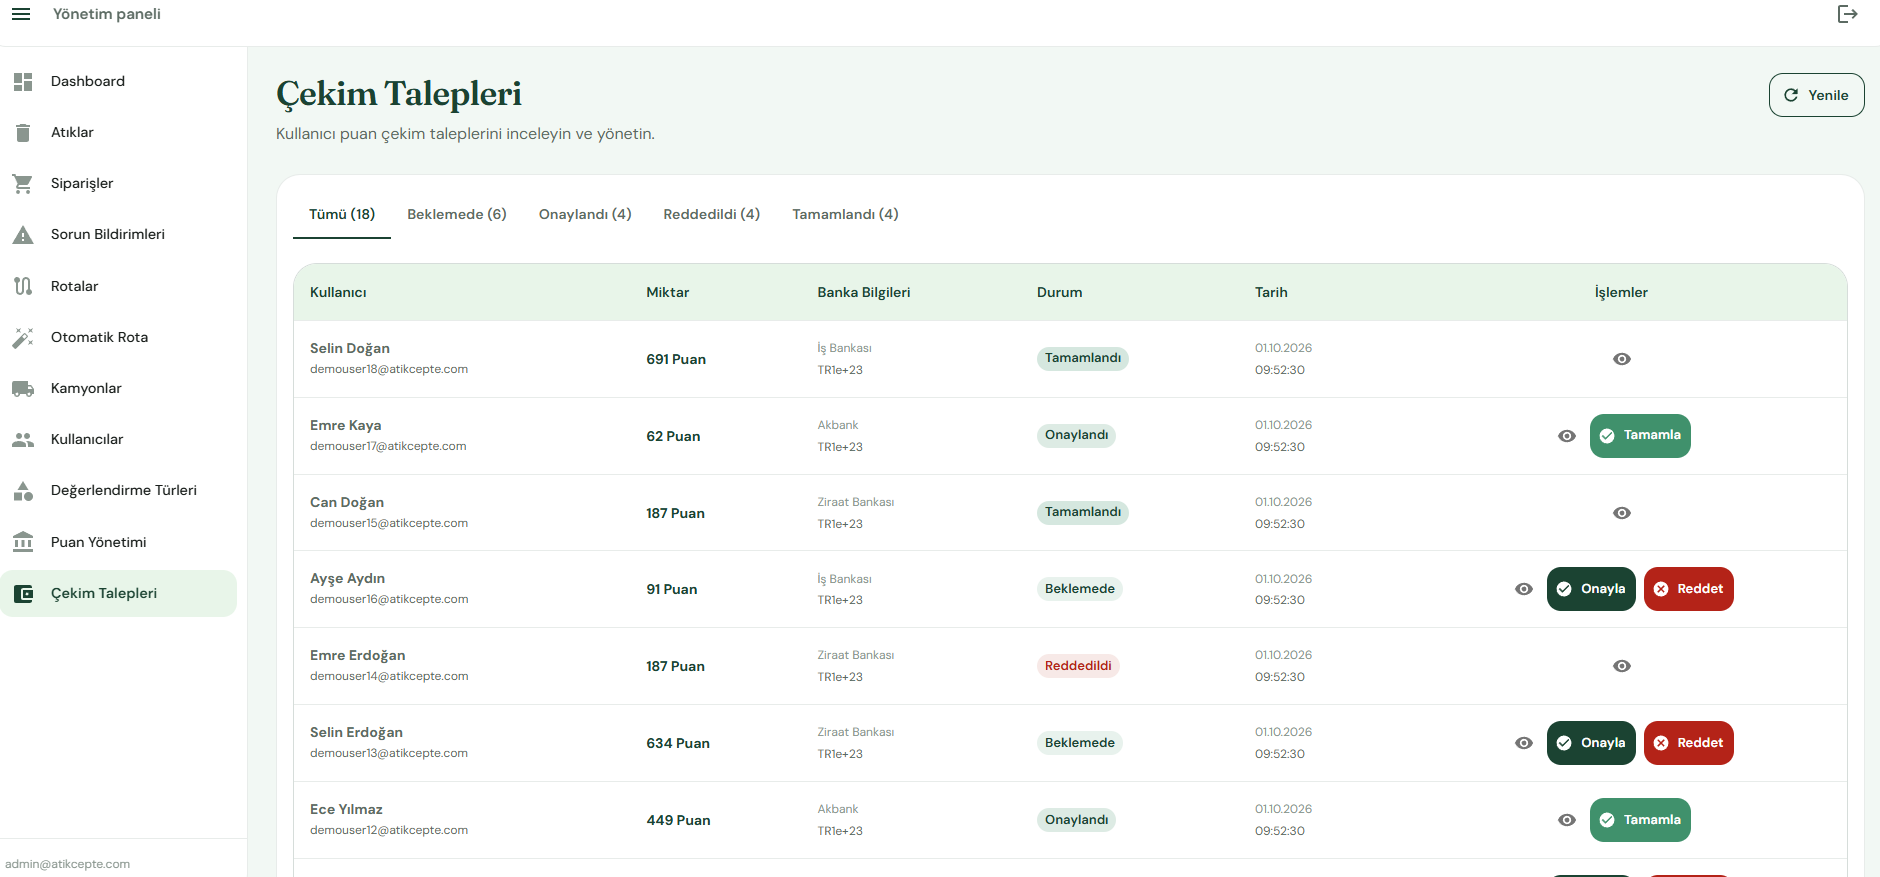This screenshot has height=877, width=1880.
Task: Click Beklemede badge in Ayşe Aydın row
Action: (1080, 589)
